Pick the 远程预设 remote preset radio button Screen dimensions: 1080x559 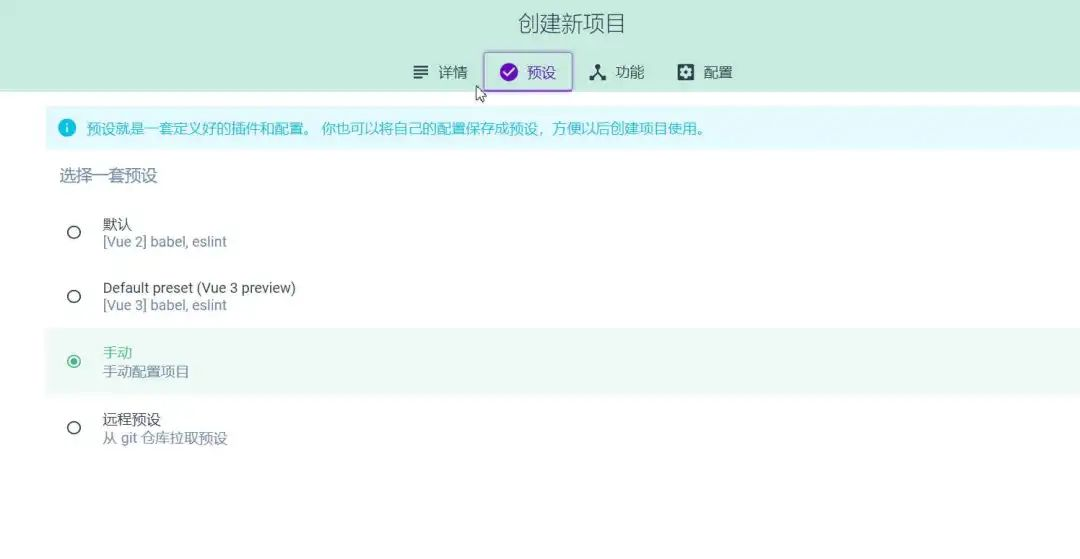[x=74, y=428]
